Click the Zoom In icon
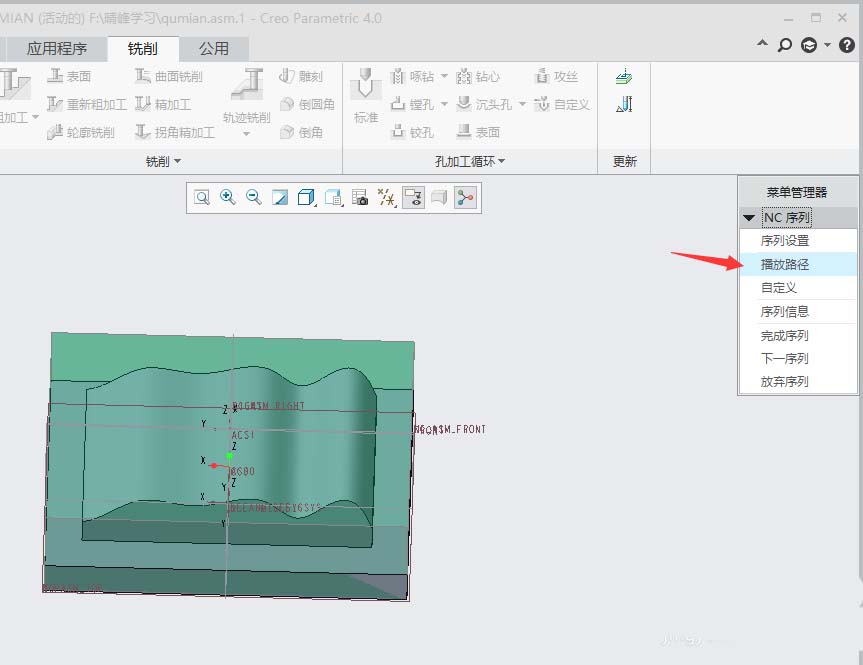863x665 pixels. [228, 197]
